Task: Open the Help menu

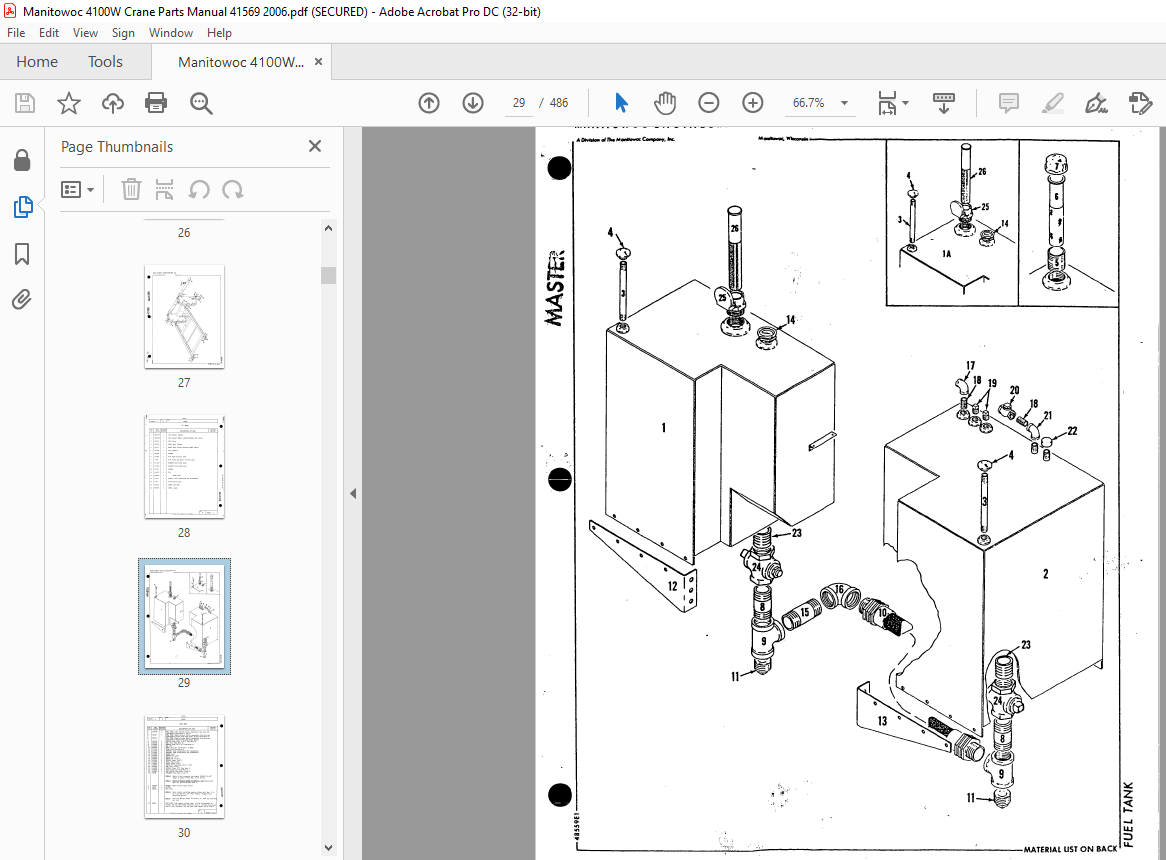Action: click(219, 33)
